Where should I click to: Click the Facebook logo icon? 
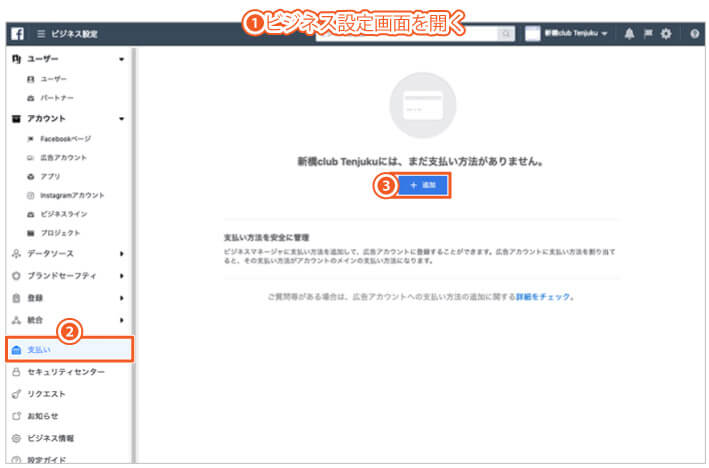coord(17,34)
